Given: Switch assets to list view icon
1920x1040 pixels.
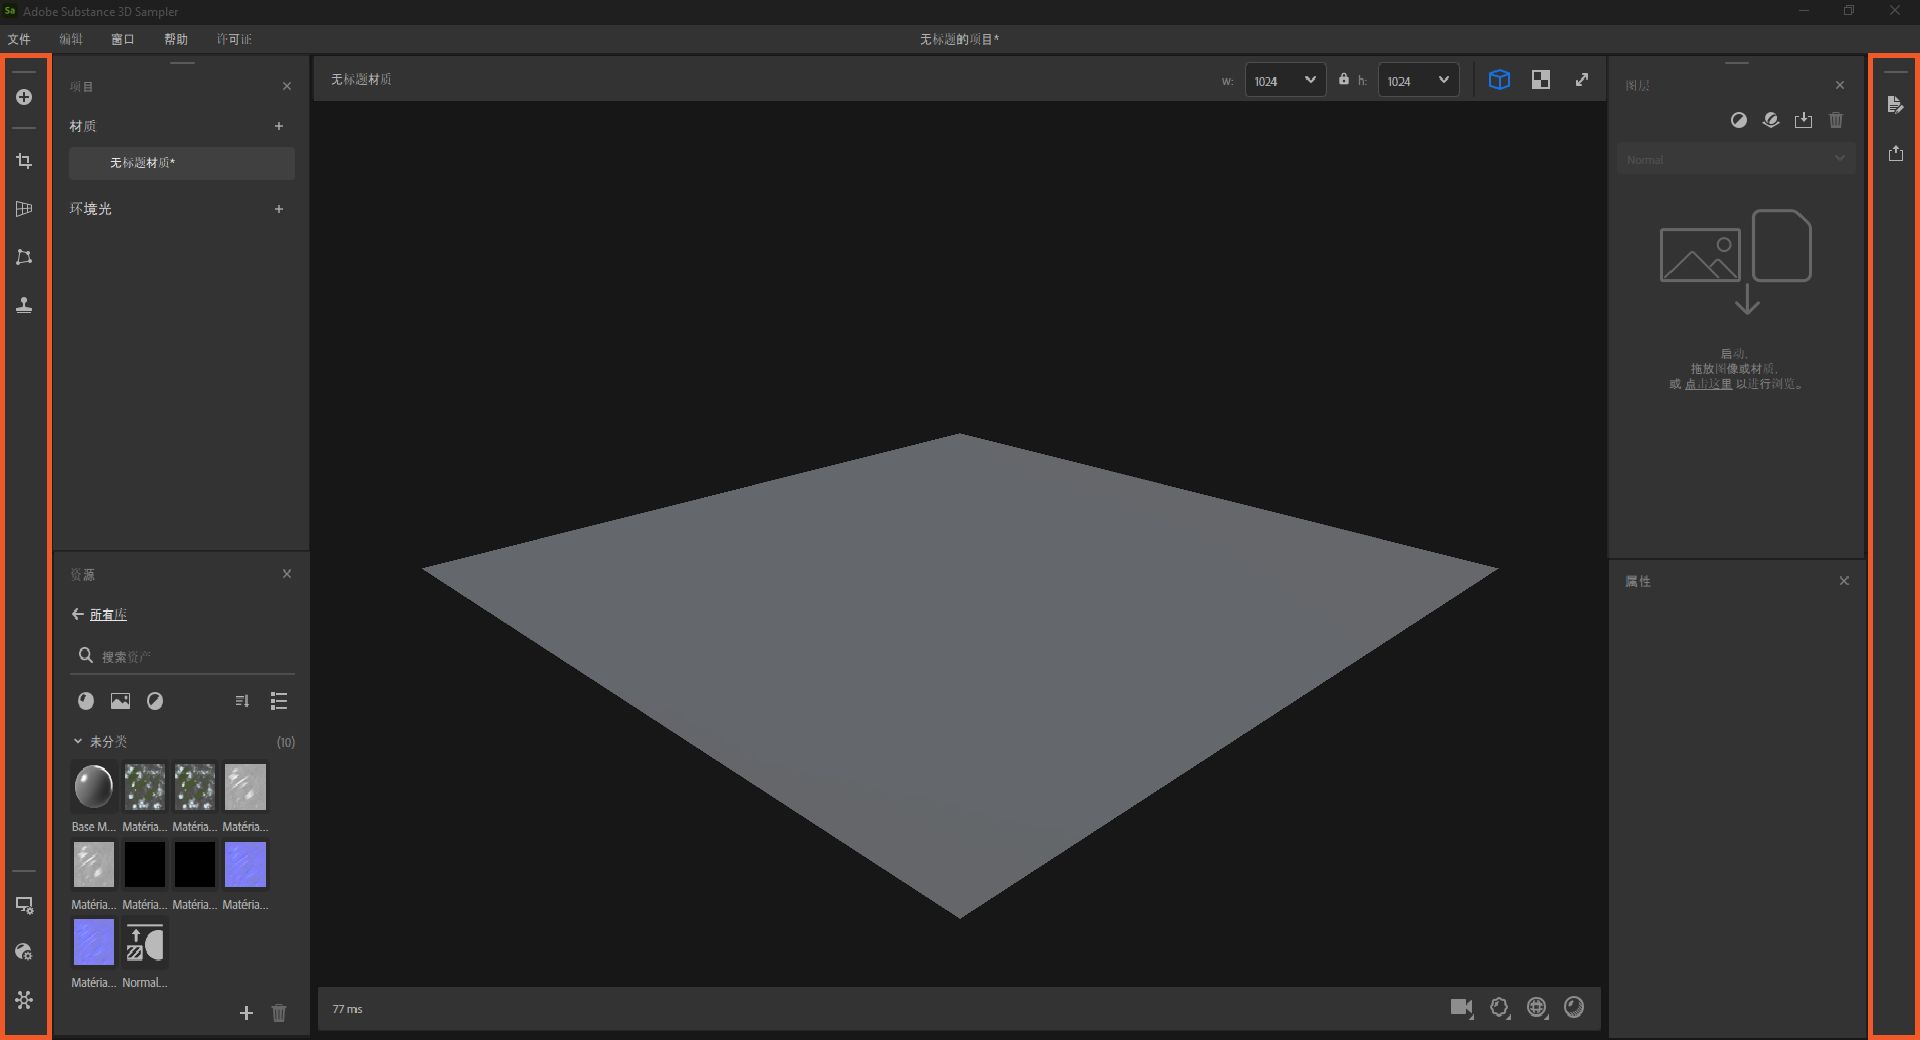Looking at the screenshot, I should click(279, 701).
